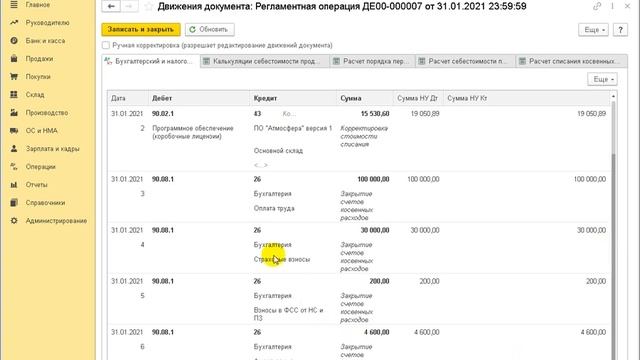This screenshot has width=640, height=360.
Task: Open the Руководителю chart icon
Action: [14, 22]
